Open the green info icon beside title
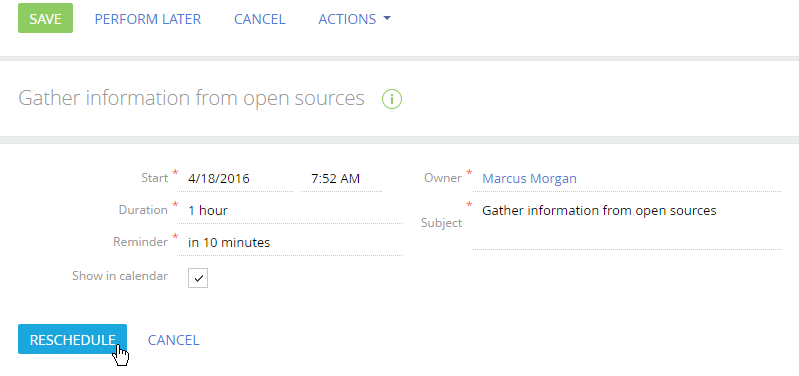Image resolution: width=799 pixels, height=376 pixels. [392, 99]
